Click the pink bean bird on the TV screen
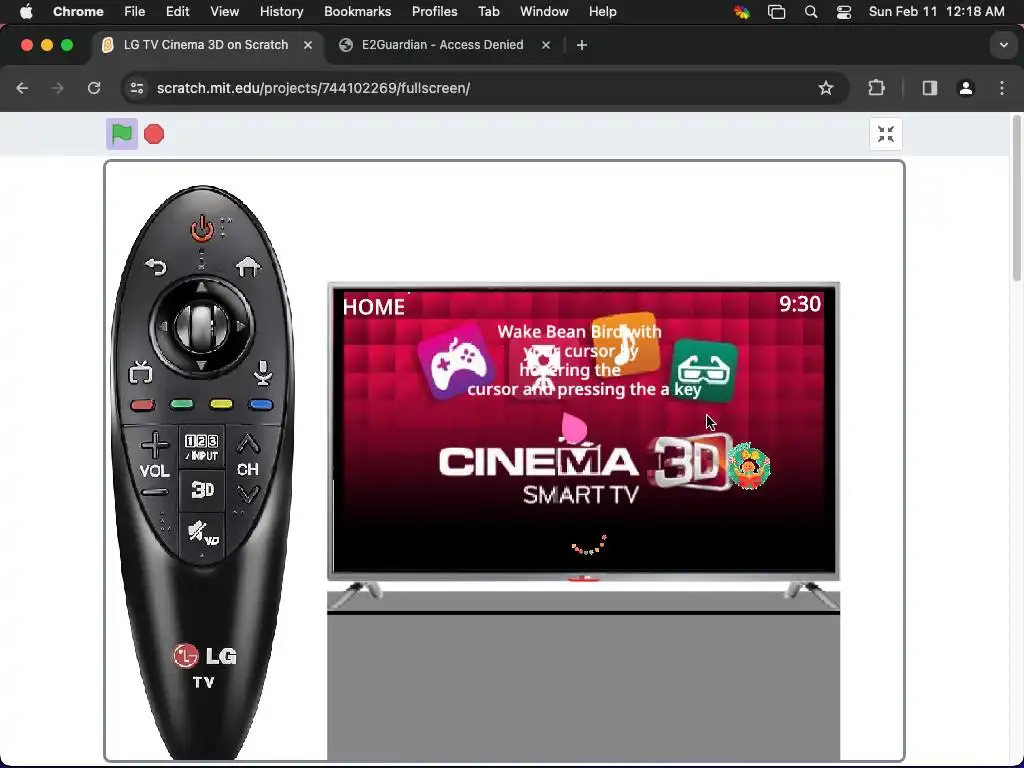Screen dimensions: 1024x768 pyautogui.click(x=573, y=428)
